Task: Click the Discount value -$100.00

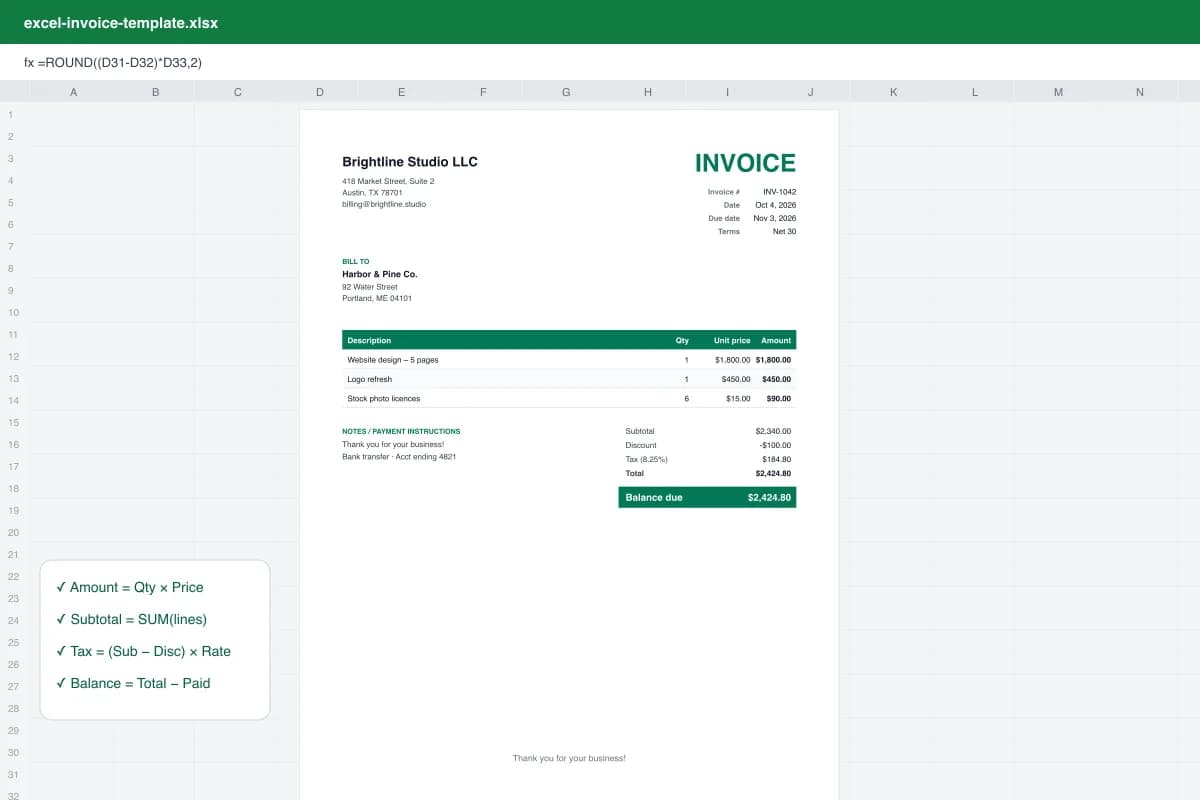Action: click(x=775, y=445)
